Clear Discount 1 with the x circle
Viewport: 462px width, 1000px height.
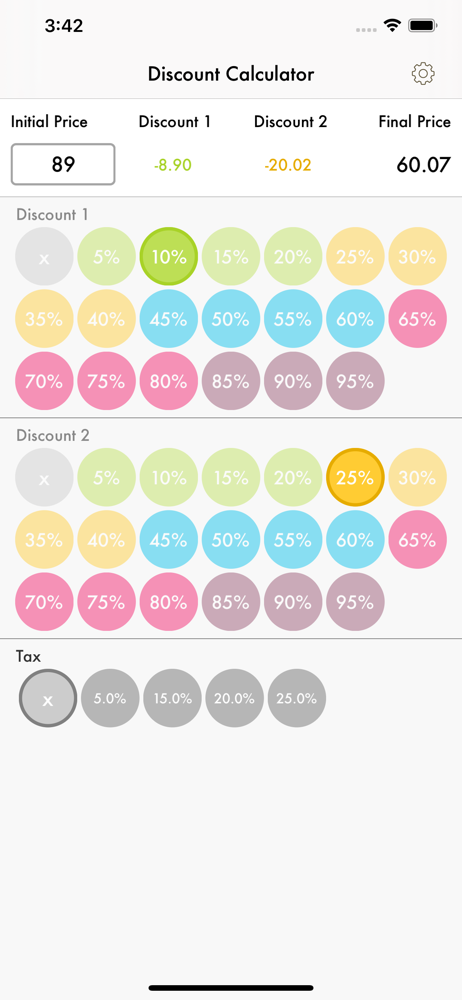44,257
